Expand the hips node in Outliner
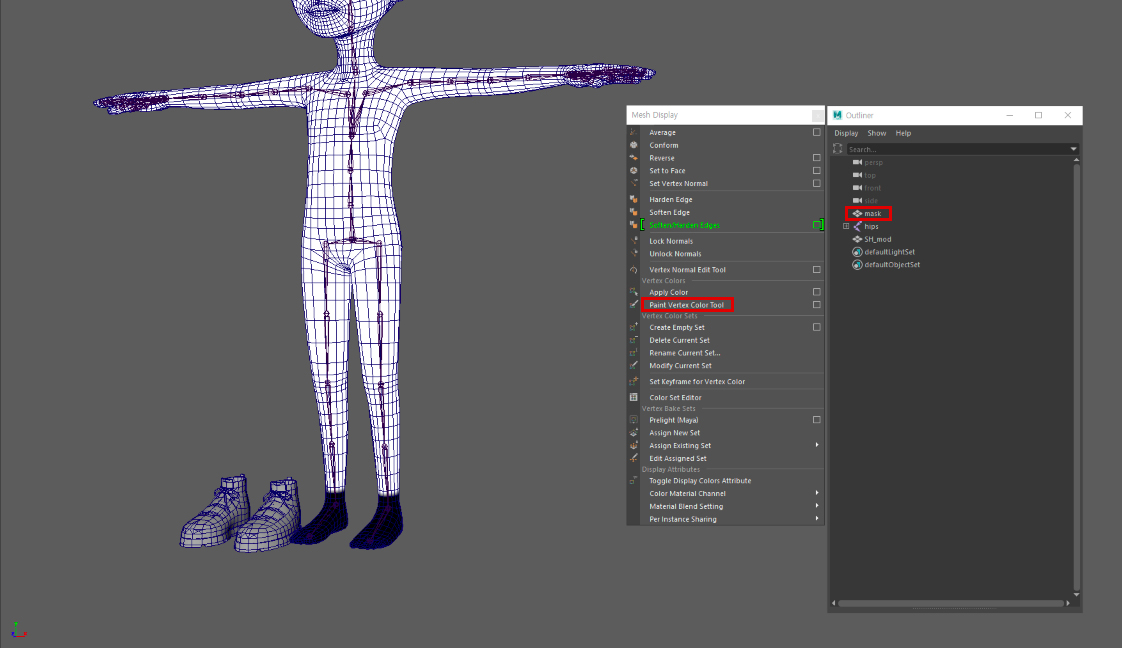Viewport: 1122px width, 648px height. [x=845, y=226]
